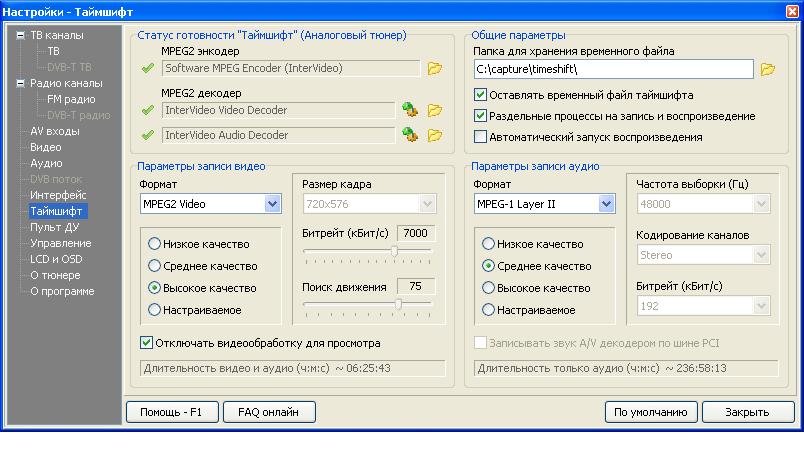Toggle Оставлять временный файл таймшифта checkbox

(x=481, y=96)
